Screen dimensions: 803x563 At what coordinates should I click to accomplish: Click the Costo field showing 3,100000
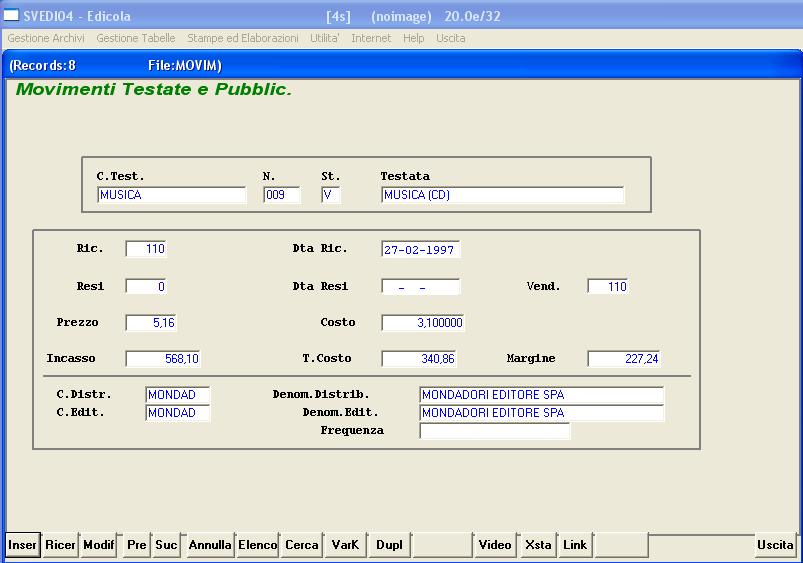click(x=422, y=323)
